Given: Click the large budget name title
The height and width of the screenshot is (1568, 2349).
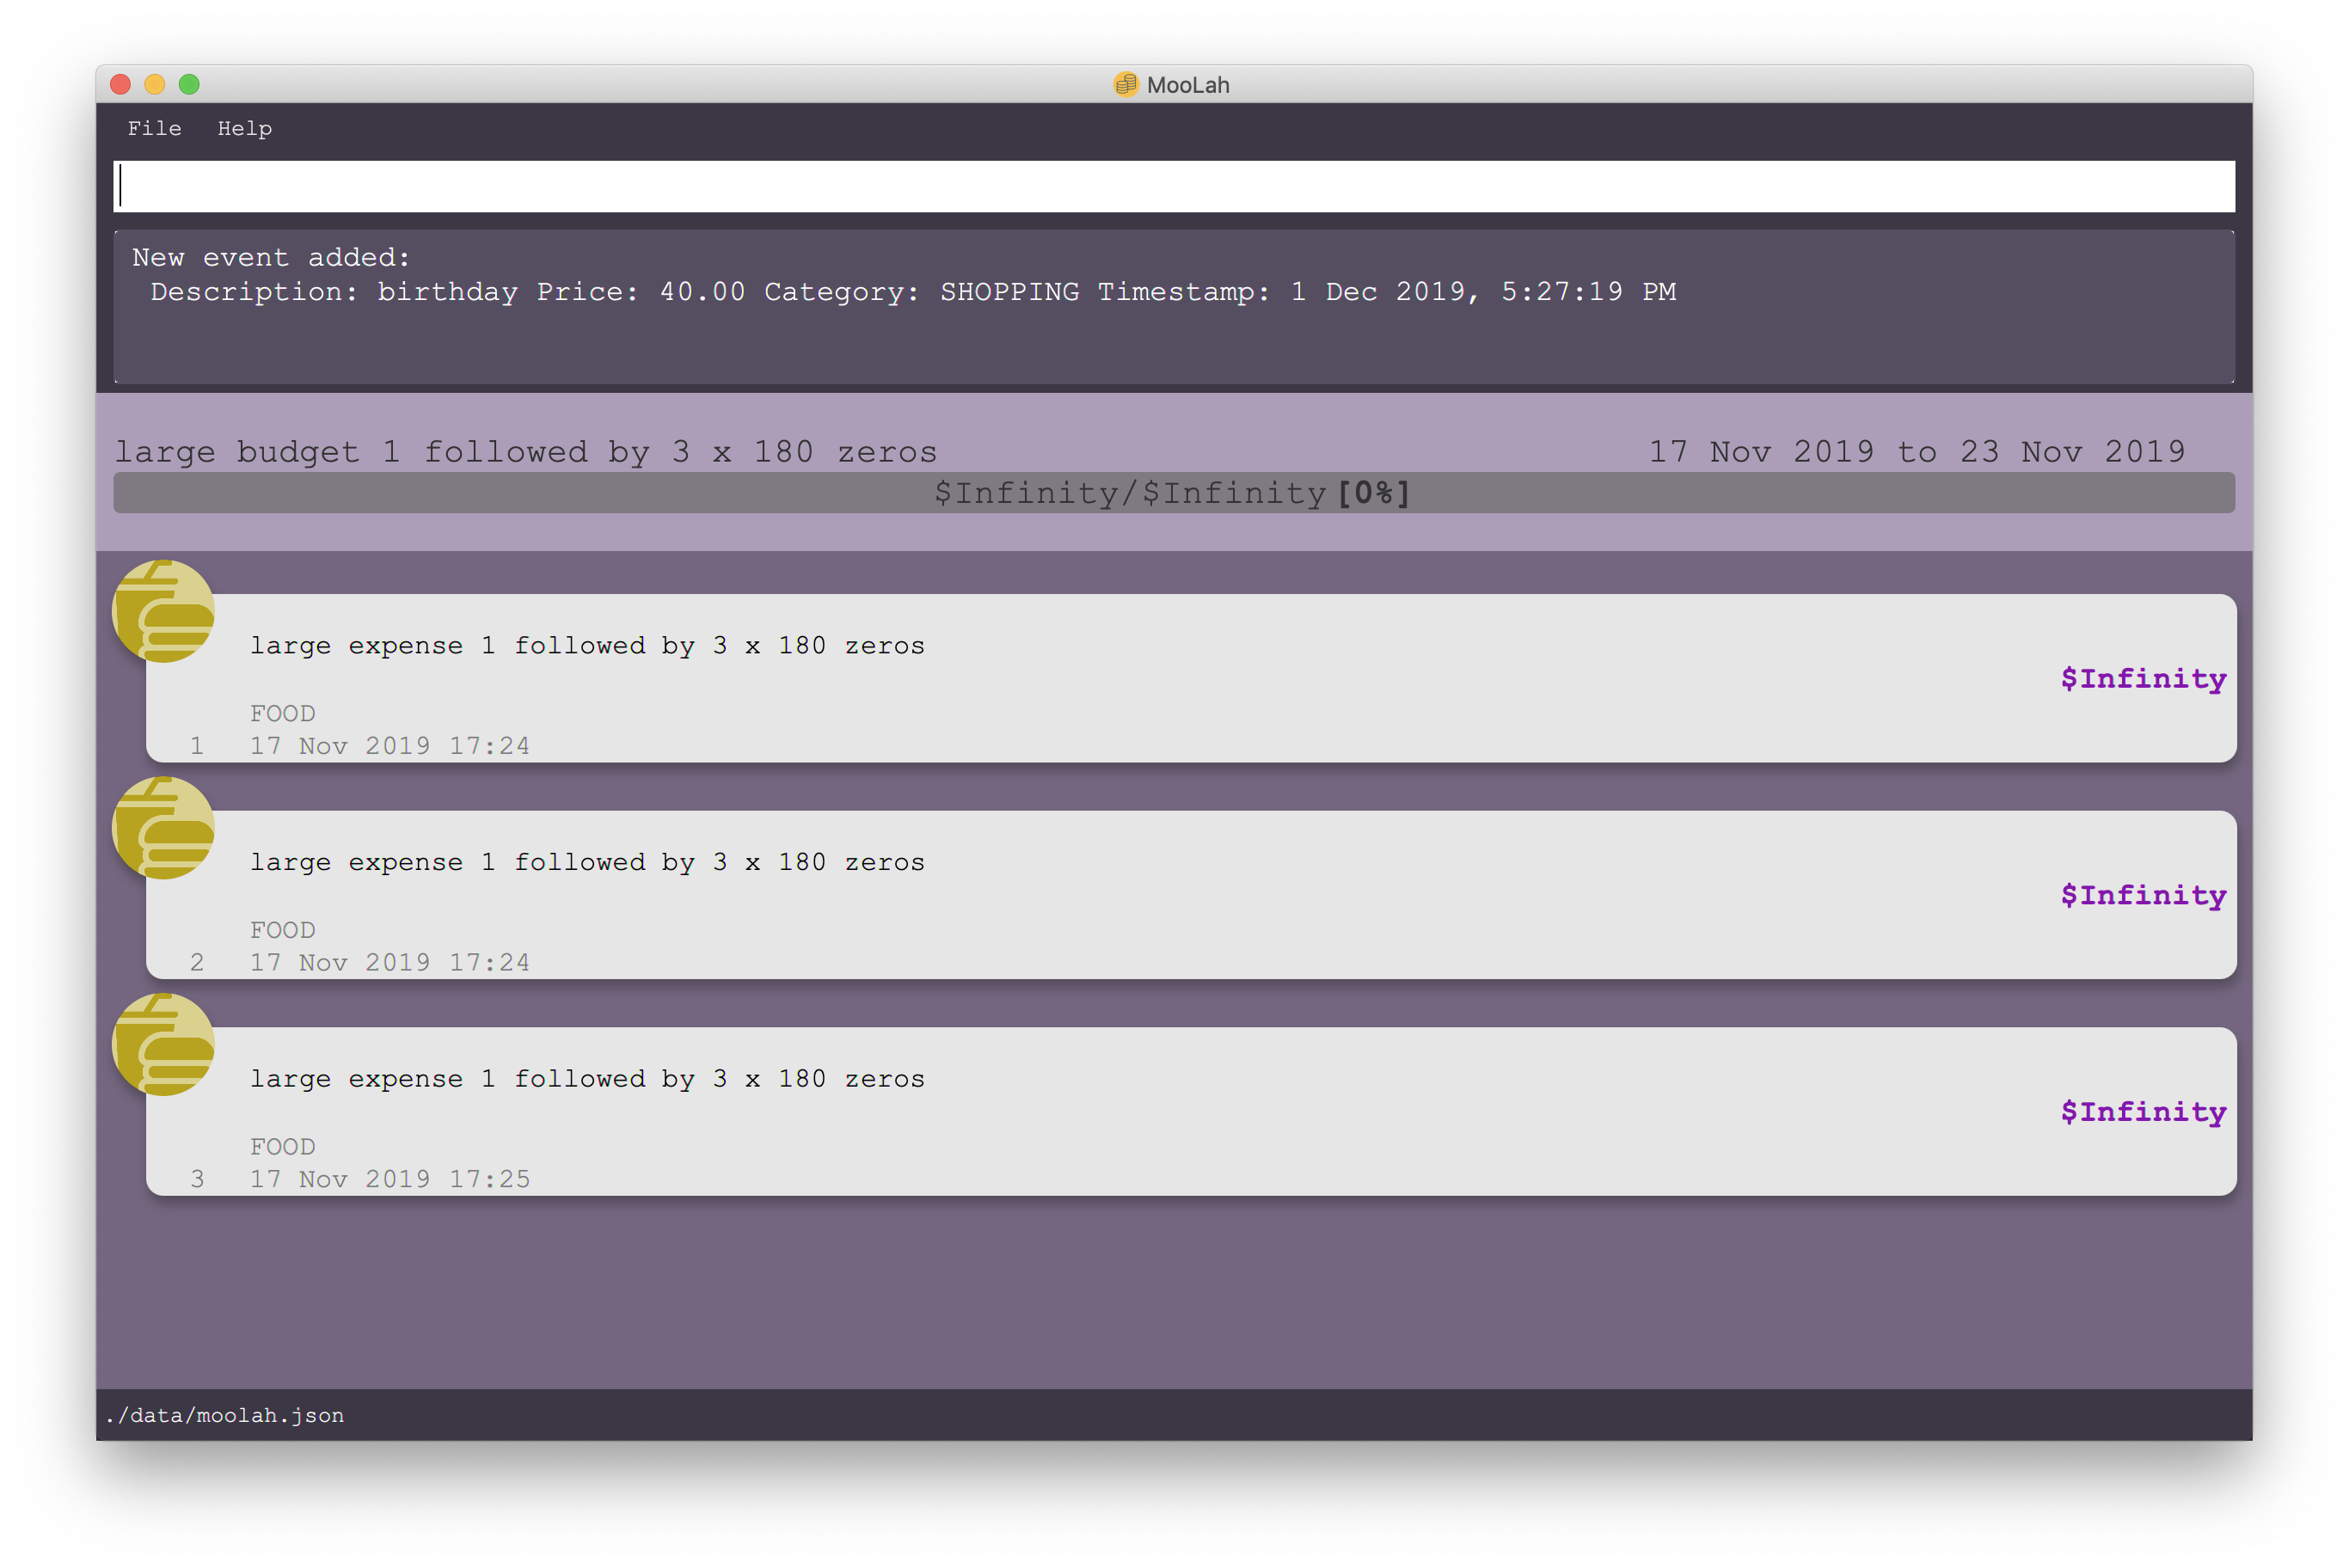Looking at the screenshot, I should click(x=526, y=452).
